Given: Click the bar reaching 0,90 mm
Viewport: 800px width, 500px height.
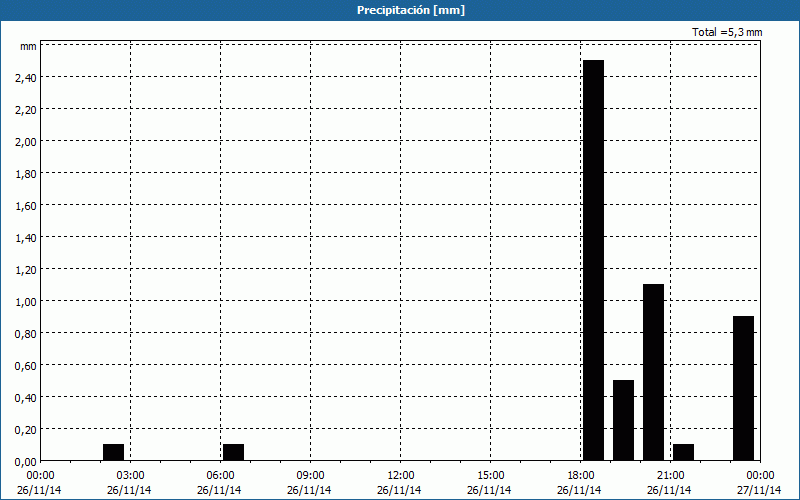Looking at the screenshot, I should pyautogui.click(x=743, y=388).
